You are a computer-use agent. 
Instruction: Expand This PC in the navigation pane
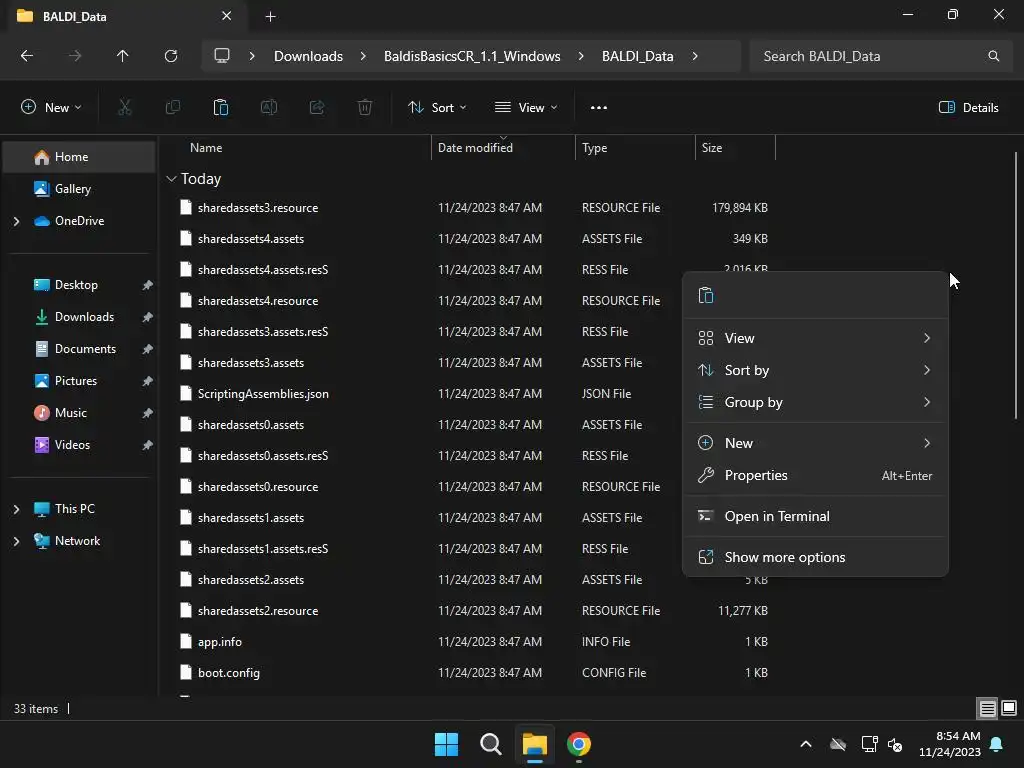pyautogui.click(x=16, y=509)
